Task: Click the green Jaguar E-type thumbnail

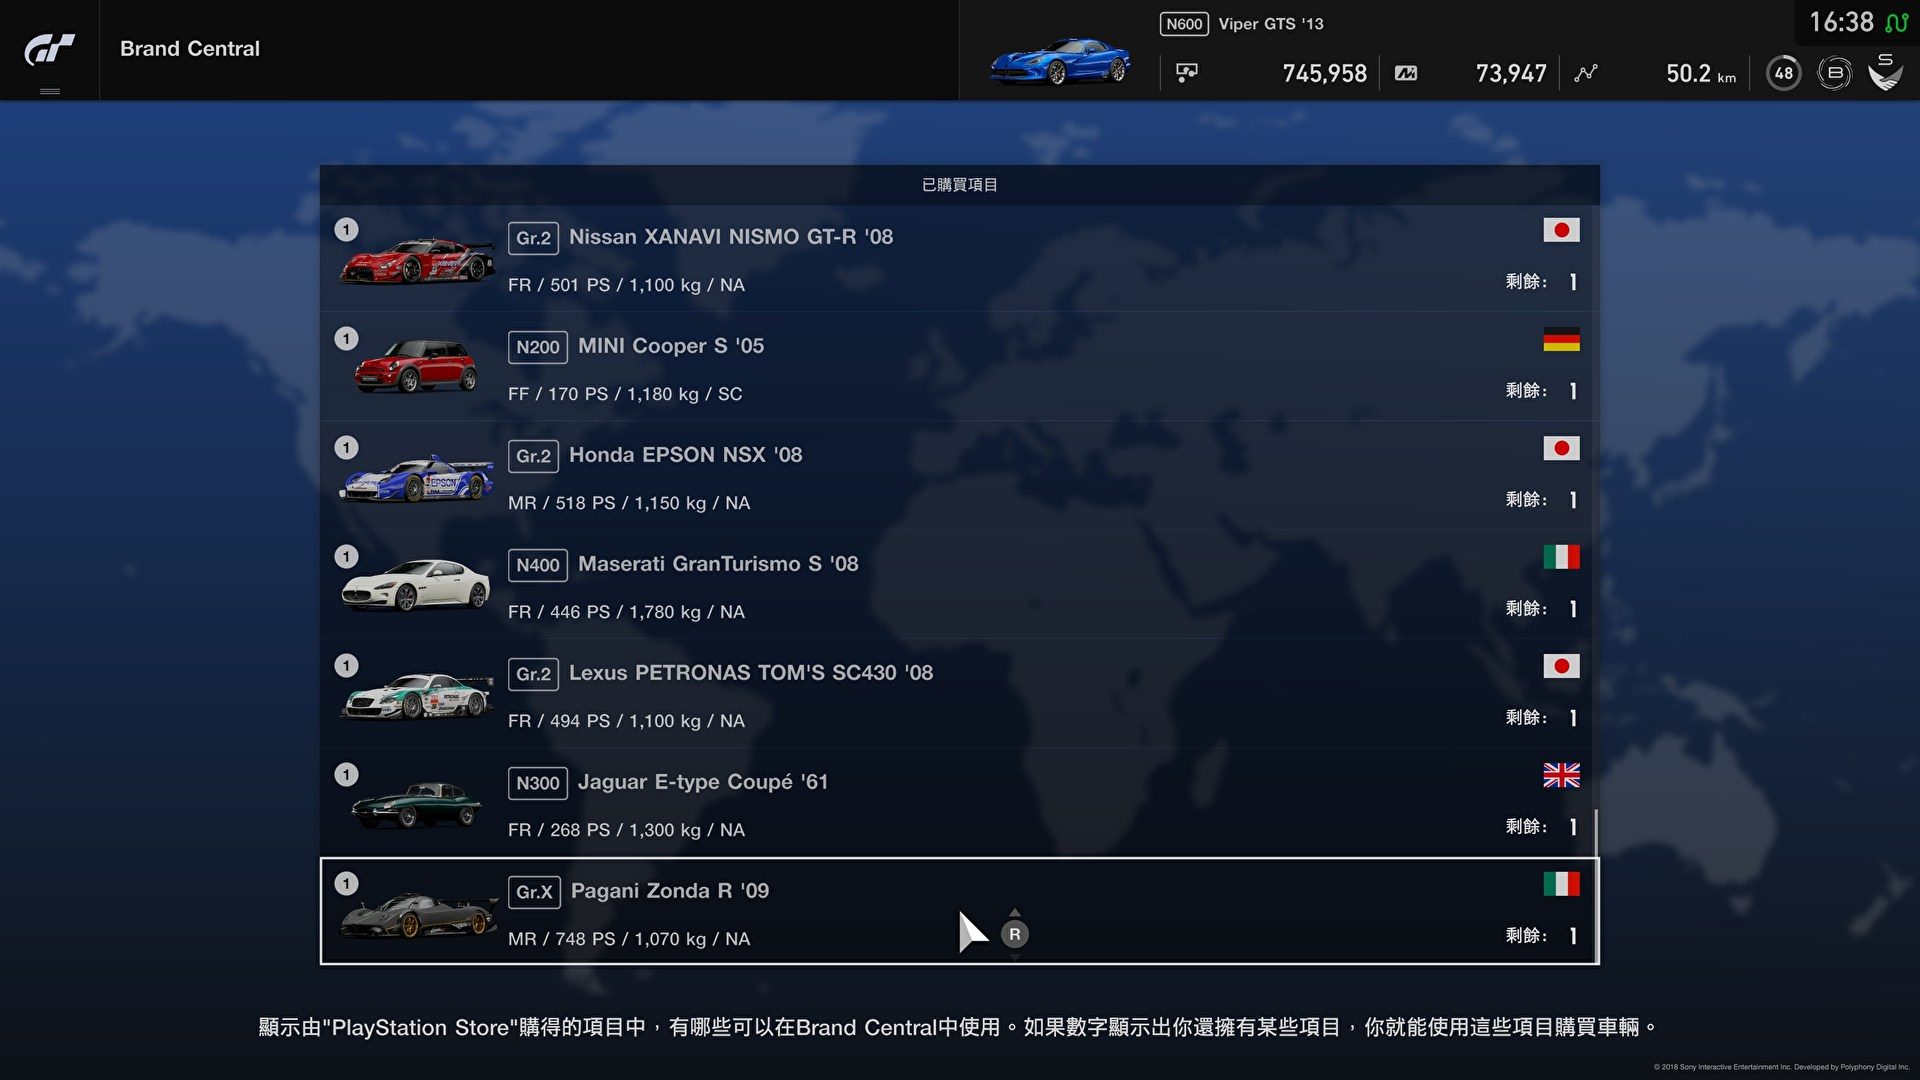Action: tap(416, 805)
